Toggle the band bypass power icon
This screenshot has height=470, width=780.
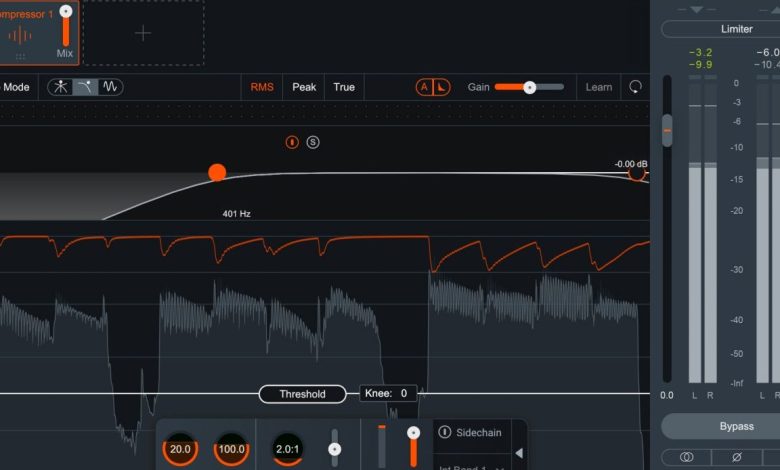pyautogui.click(x=292, y=142)
